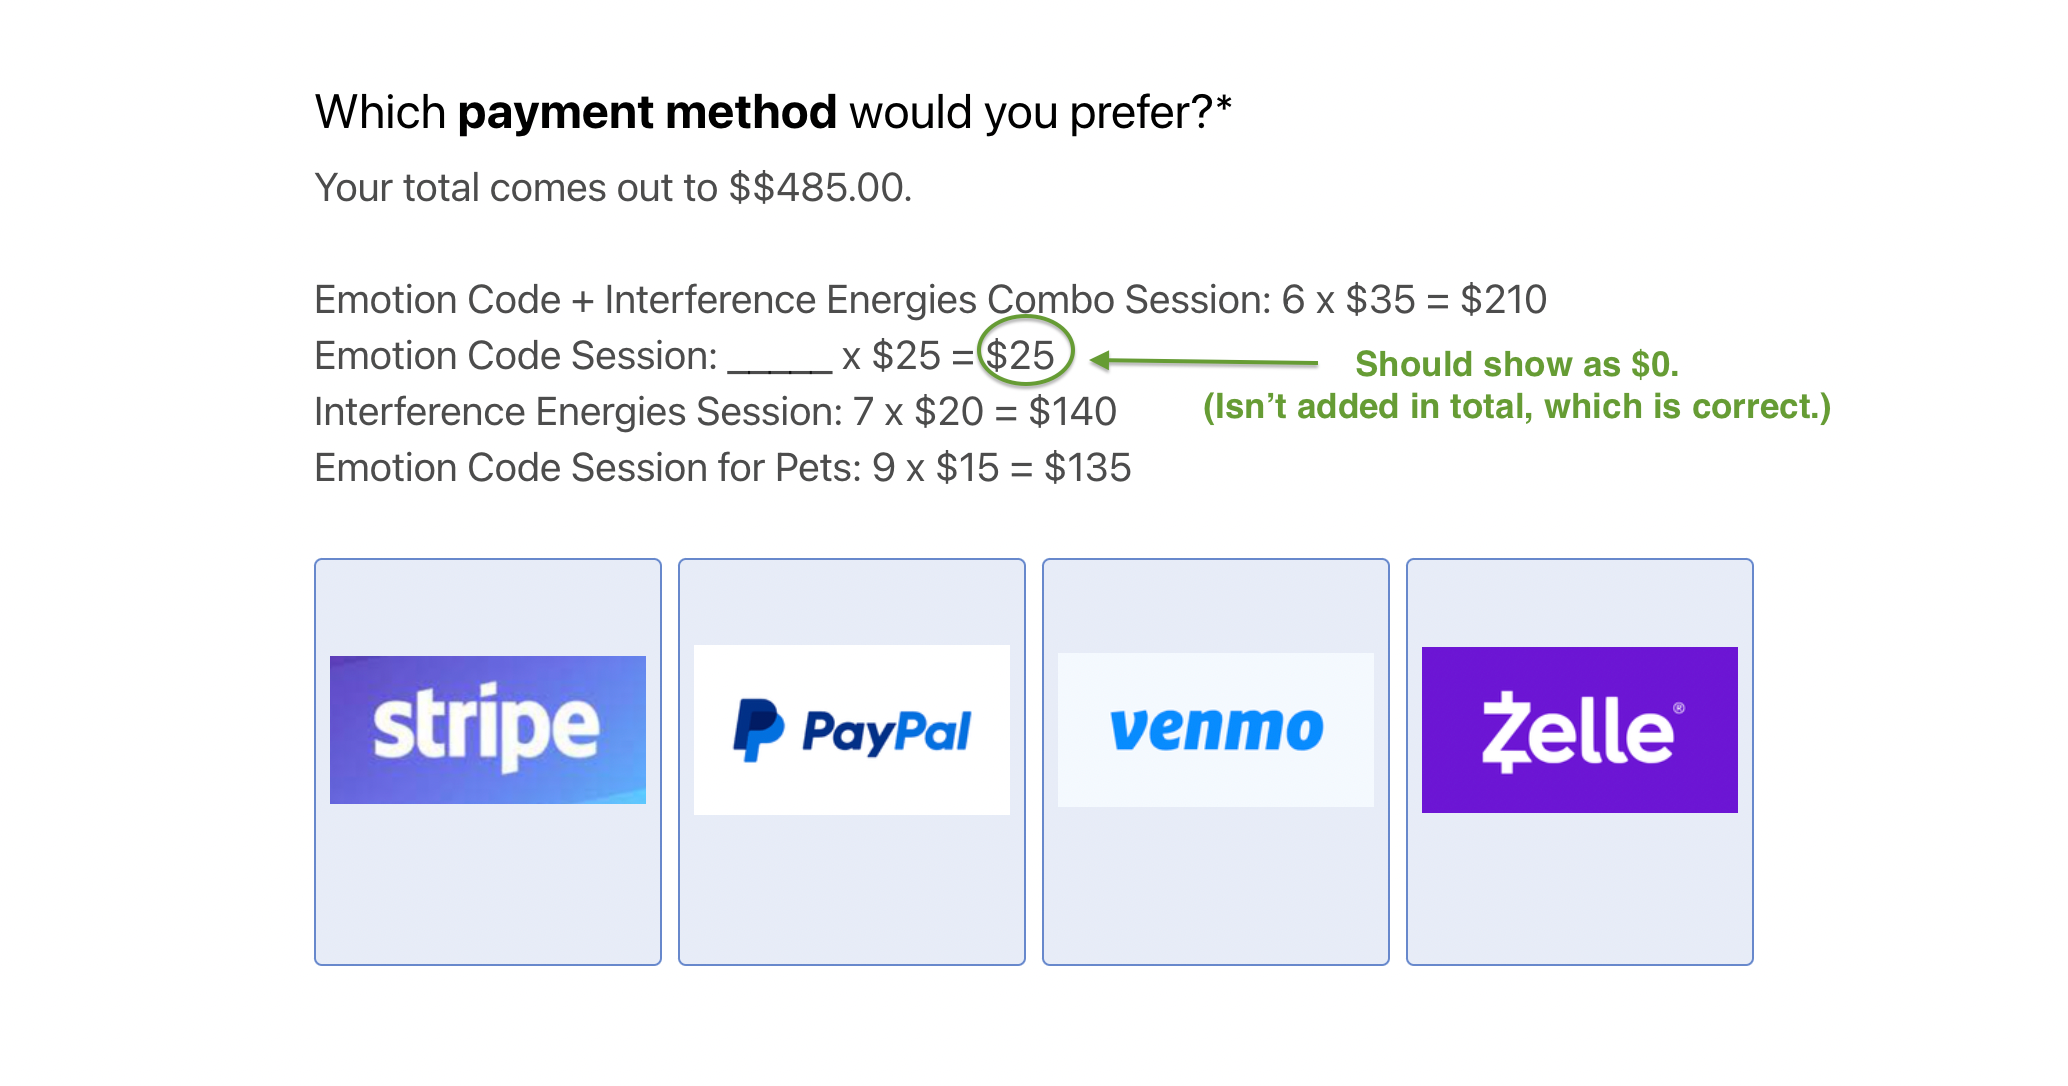Click the purple Zelle logo
The width and height of the screenshot is (2068, 1086).
pos(1580,730)
